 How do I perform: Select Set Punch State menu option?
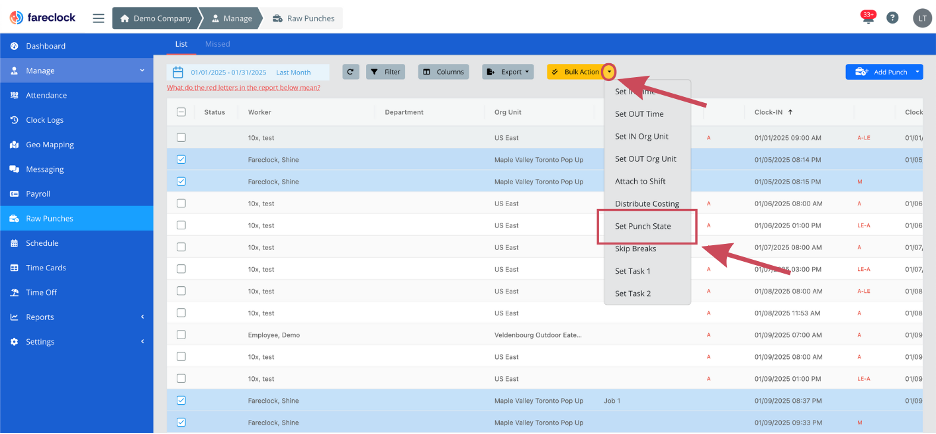pyautogui.click(x=643, y=227)
